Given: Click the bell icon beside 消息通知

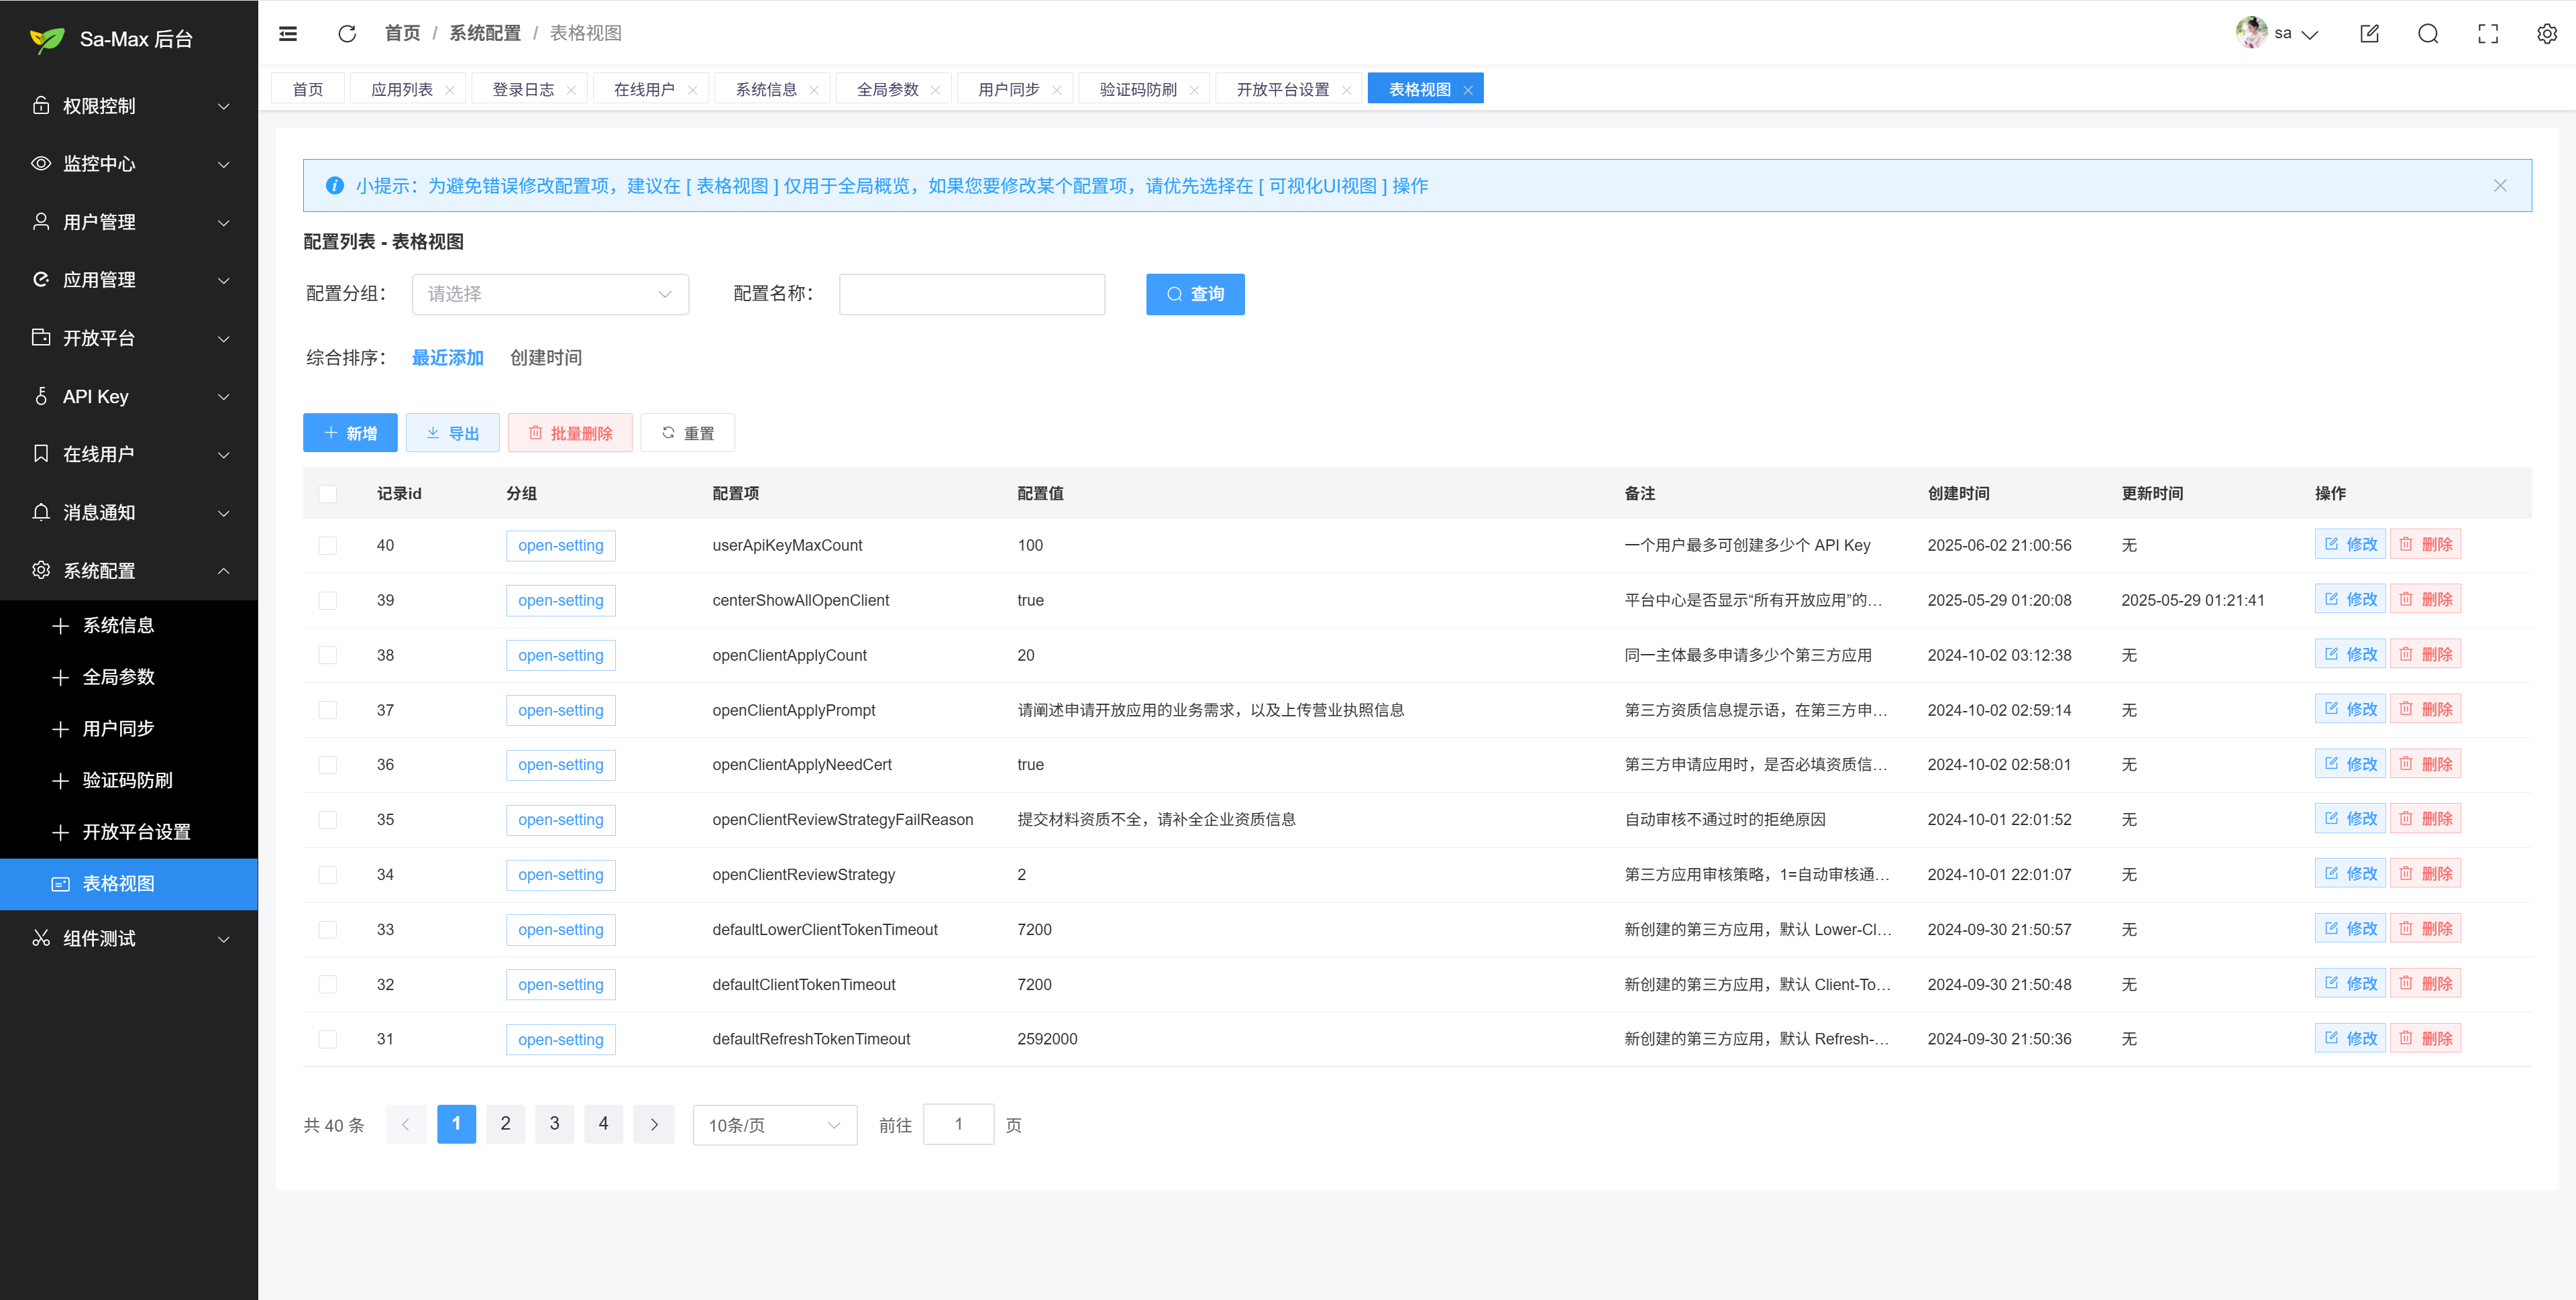Looking at the screenshot, I should (41, 512).
